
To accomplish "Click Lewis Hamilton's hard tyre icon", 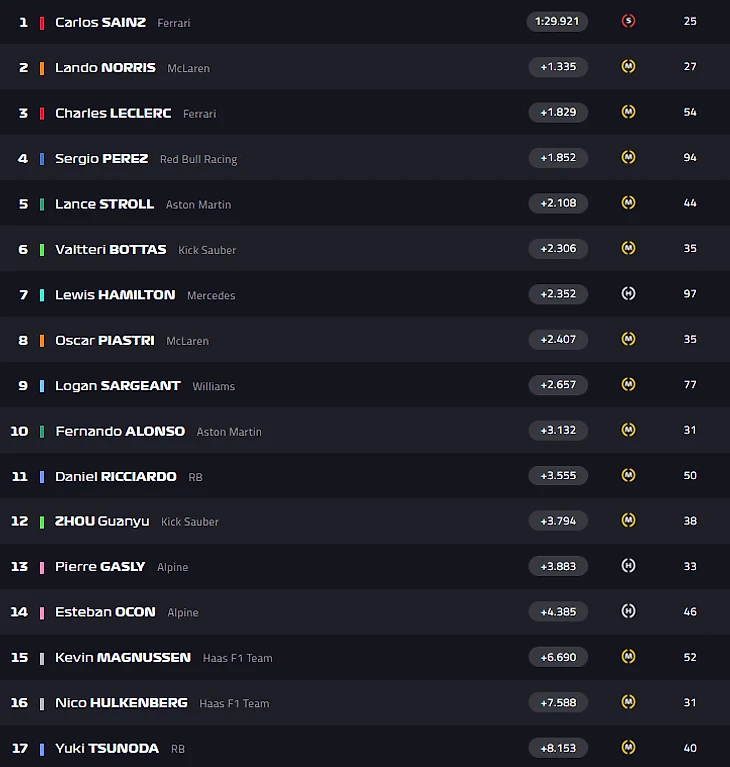I will click(x=628, y=293).
